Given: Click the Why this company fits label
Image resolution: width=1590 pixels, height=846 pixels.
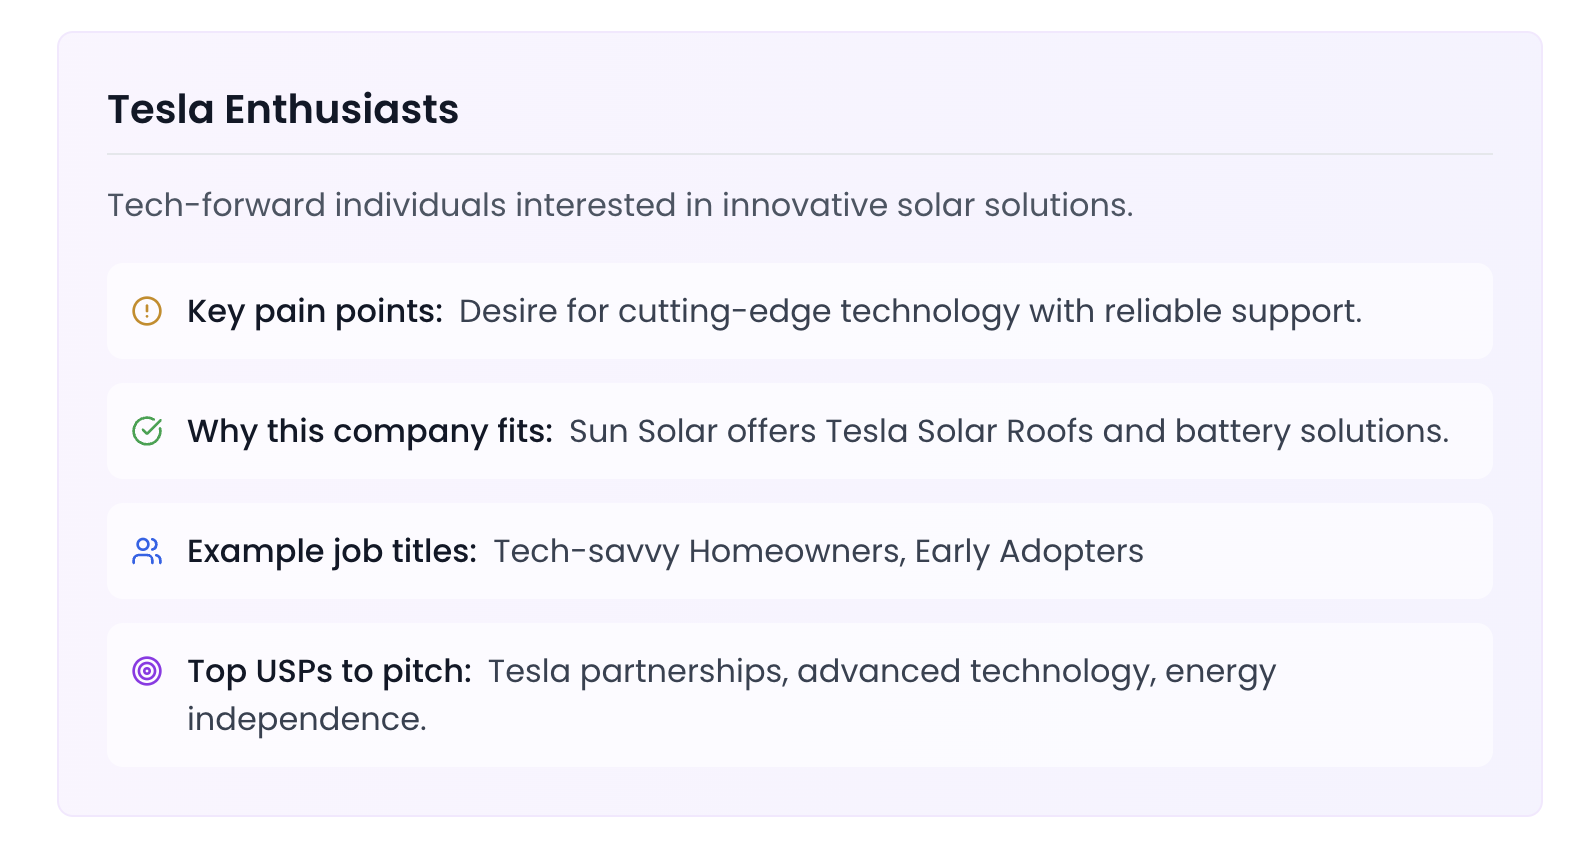Looking at the screenshot, I should click(x=370, y=432).
